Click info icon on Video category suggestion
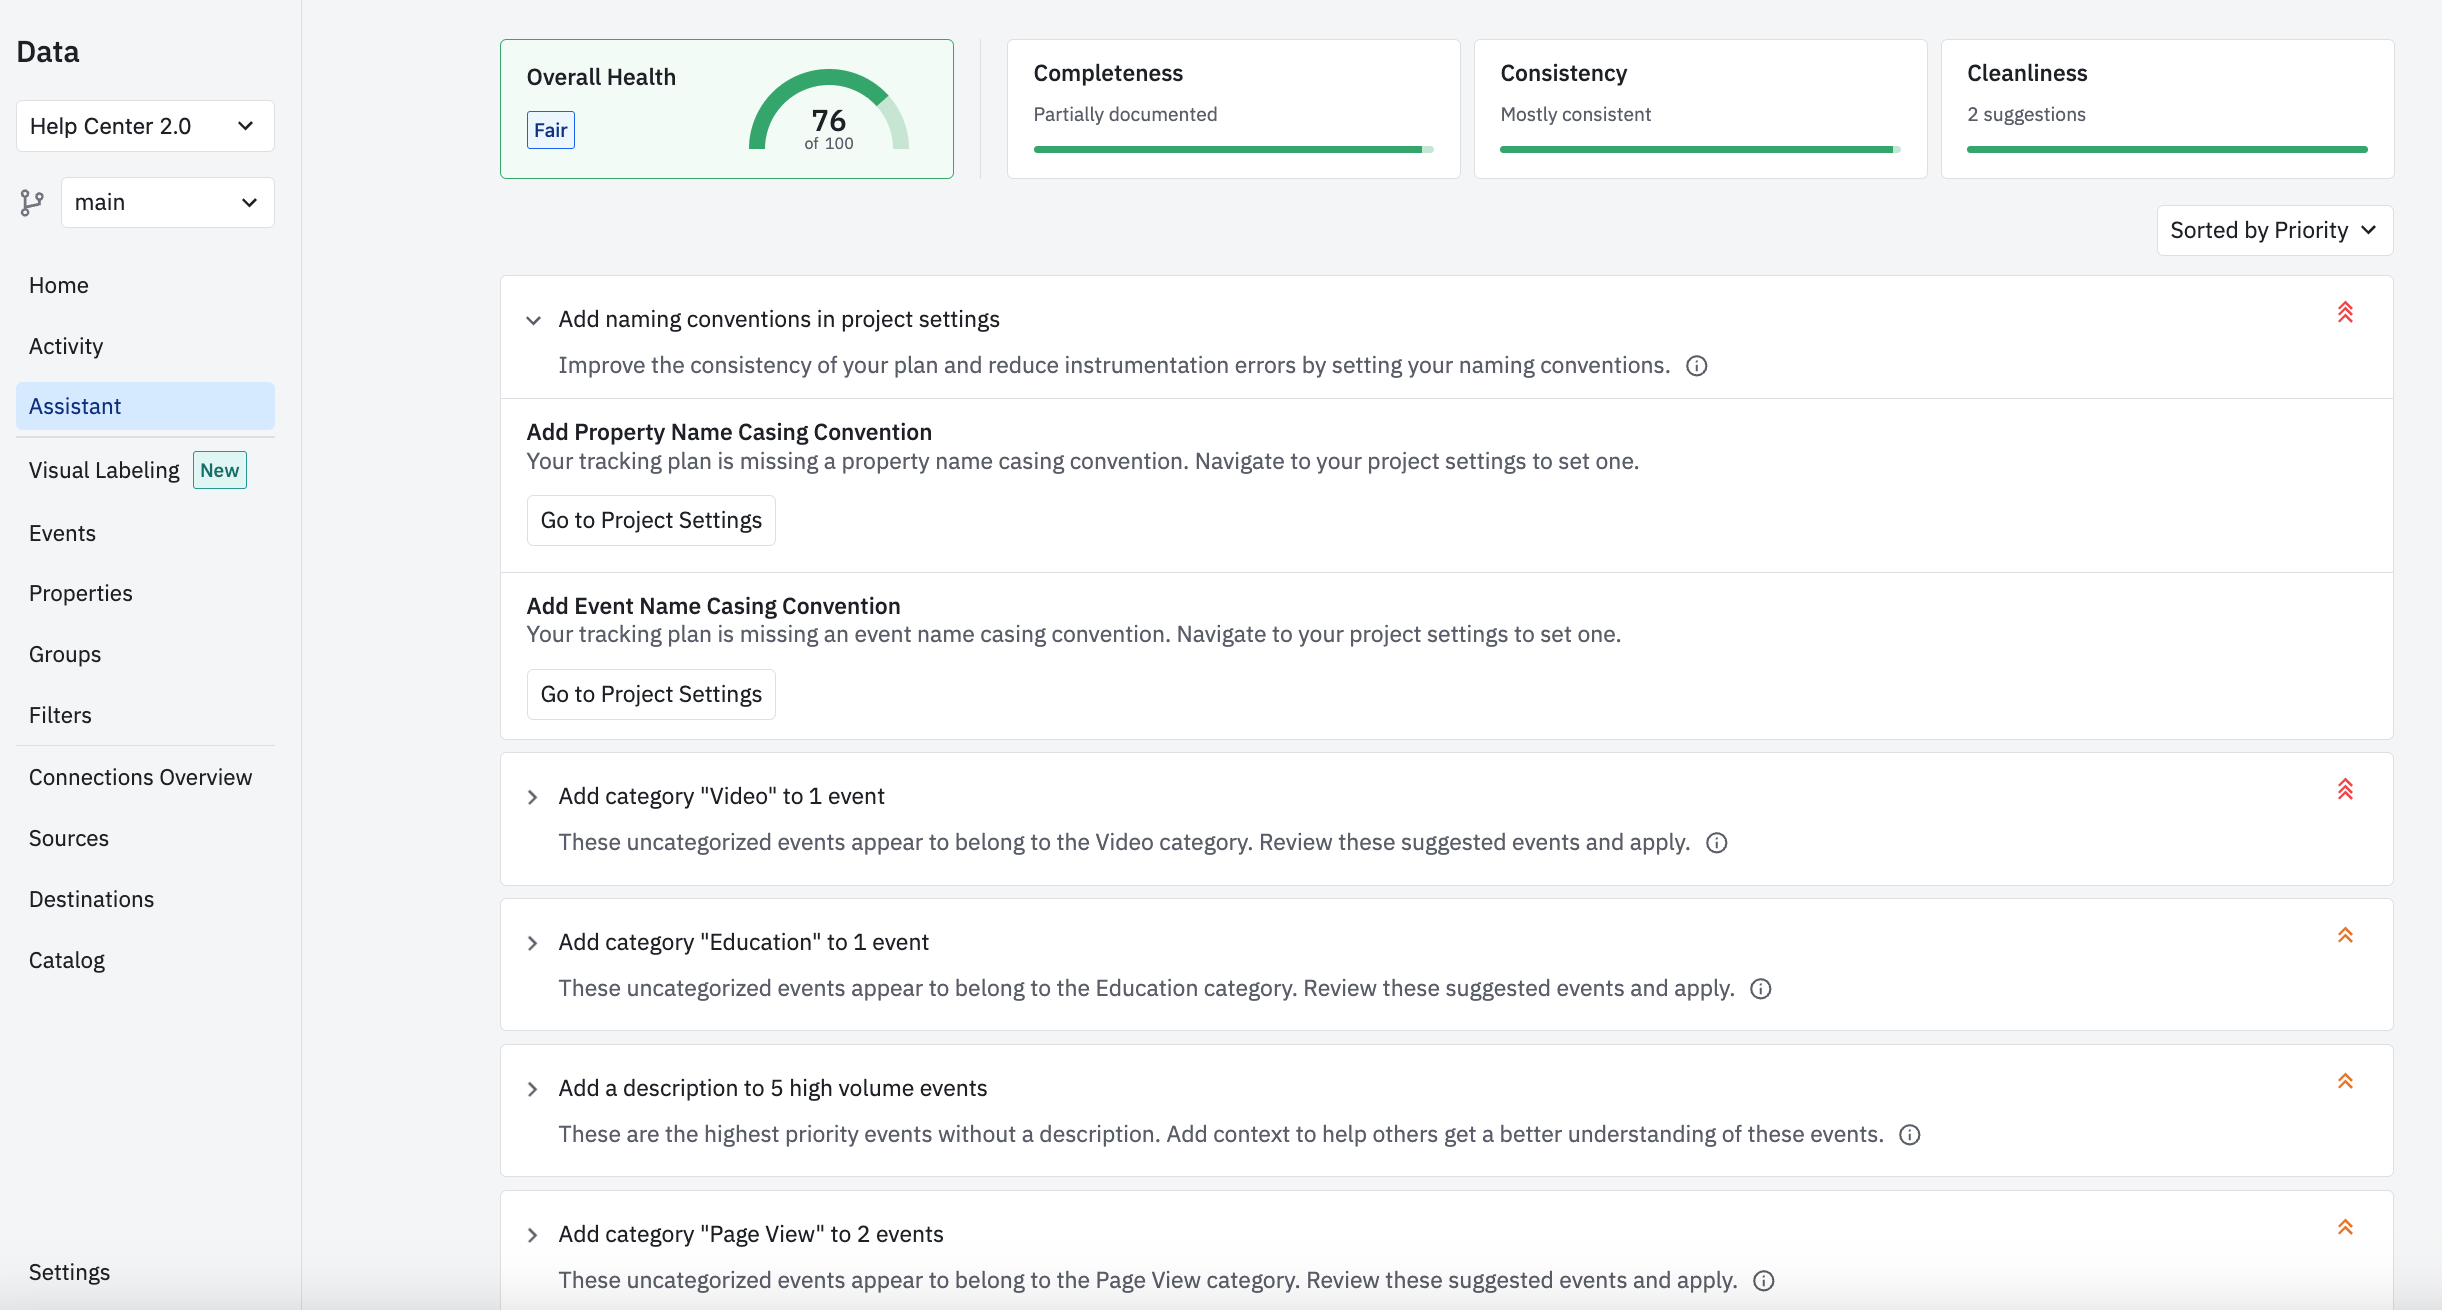Image resolution: width=2442 pixels, height=1310 pixels. coord(1716,843)
